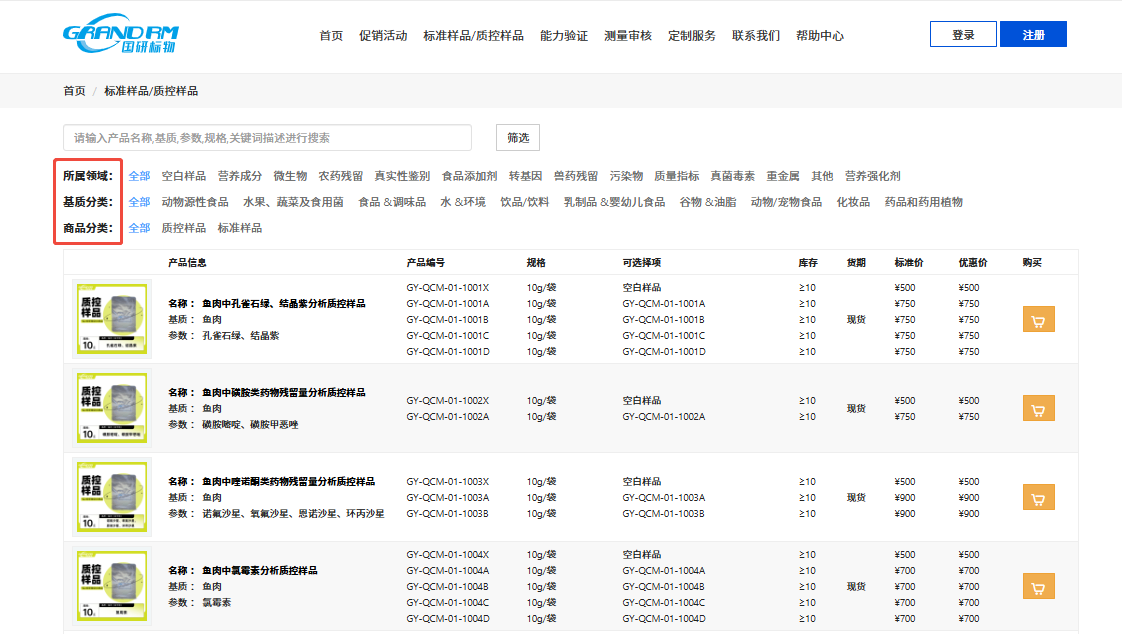
Task: Filter by 农药残留 field category
Action: 340,176
